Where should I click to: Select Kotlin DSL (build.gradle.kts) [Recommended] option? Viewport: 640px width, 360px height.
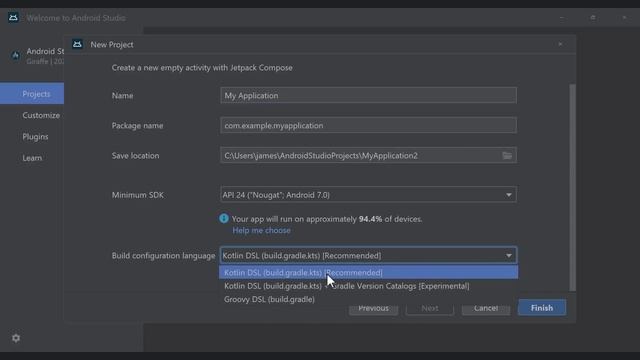click(369, 273)
